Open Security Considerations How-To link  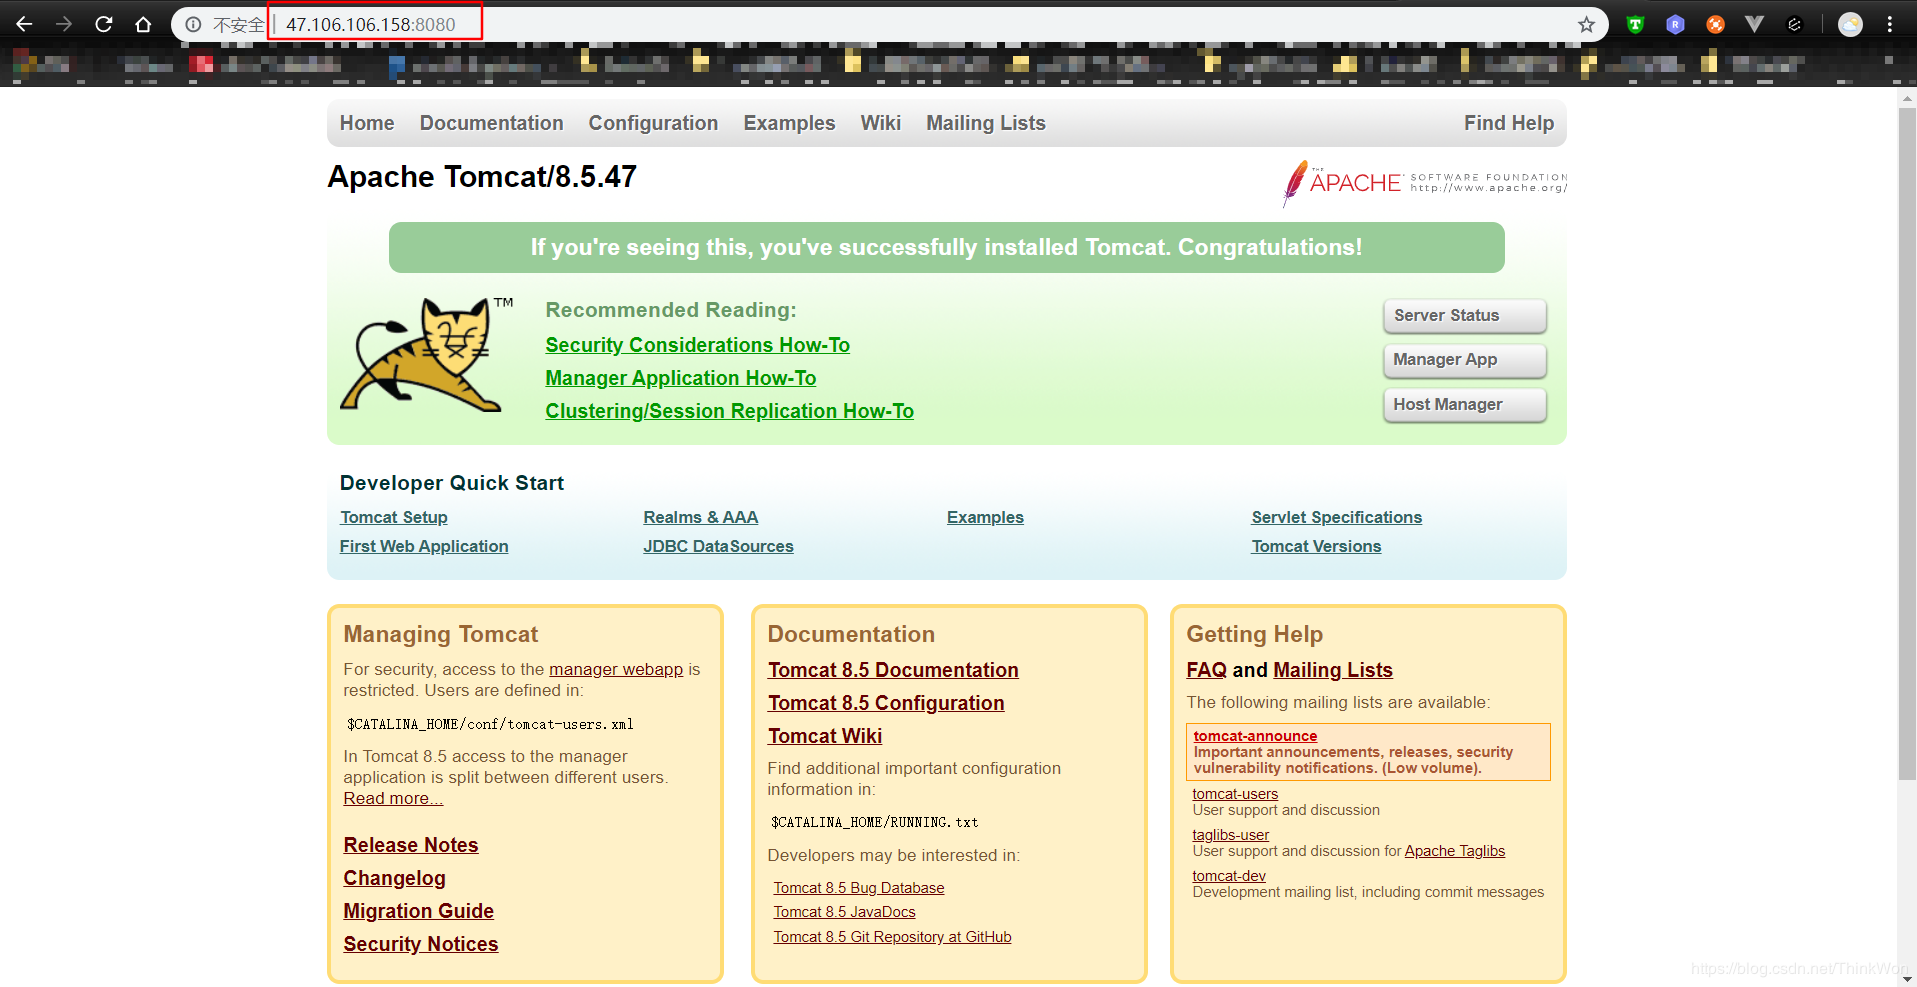point(697,345)
